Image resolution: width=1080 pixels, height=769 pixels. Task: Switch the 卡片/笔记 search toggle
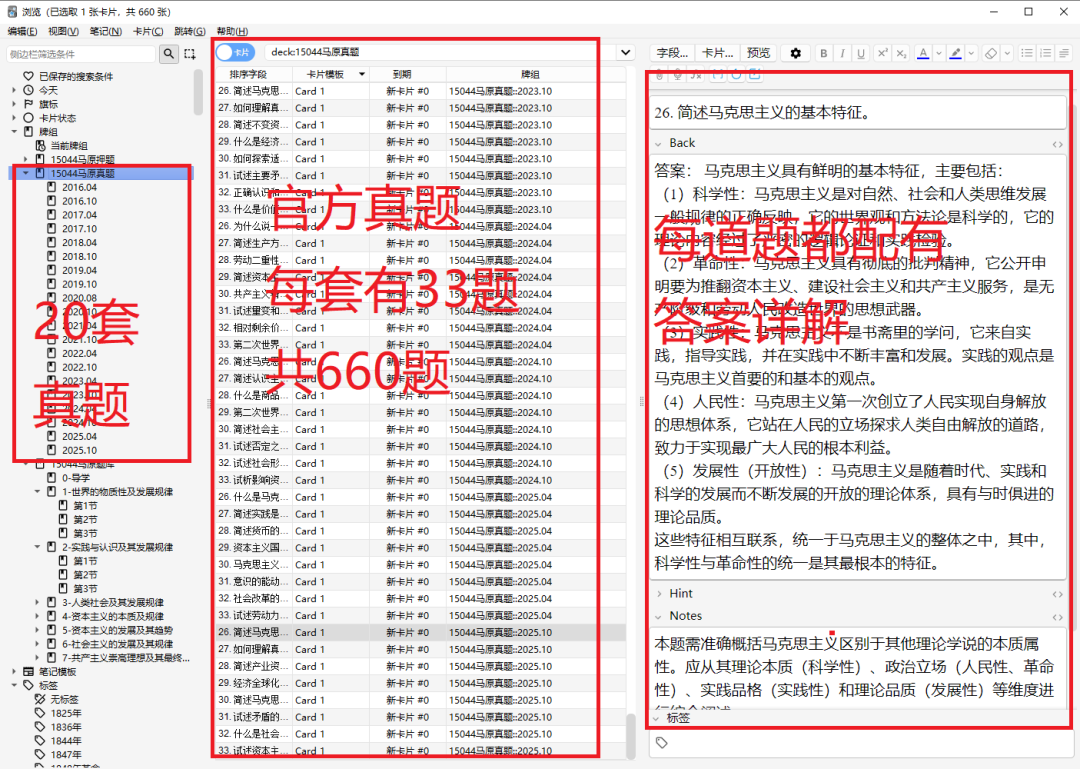coord(236,53)
